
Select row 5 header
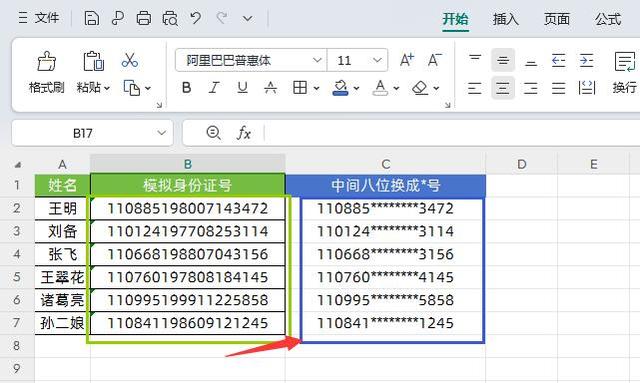17,277
